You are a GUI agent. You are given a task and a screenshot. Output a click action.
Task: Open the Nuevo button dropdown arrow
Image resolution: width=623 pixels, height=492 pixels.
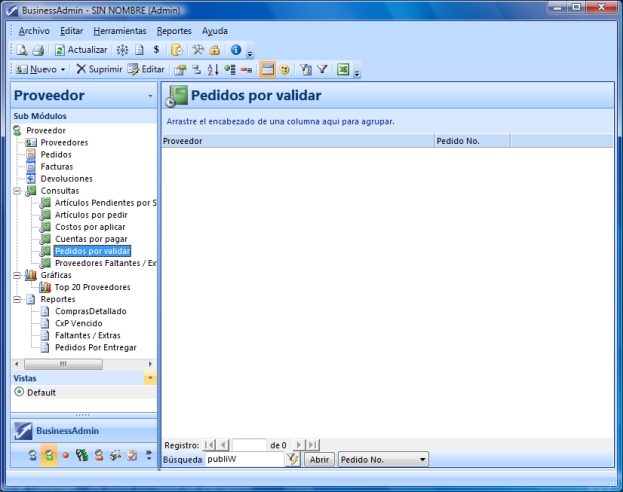[64, 70]
